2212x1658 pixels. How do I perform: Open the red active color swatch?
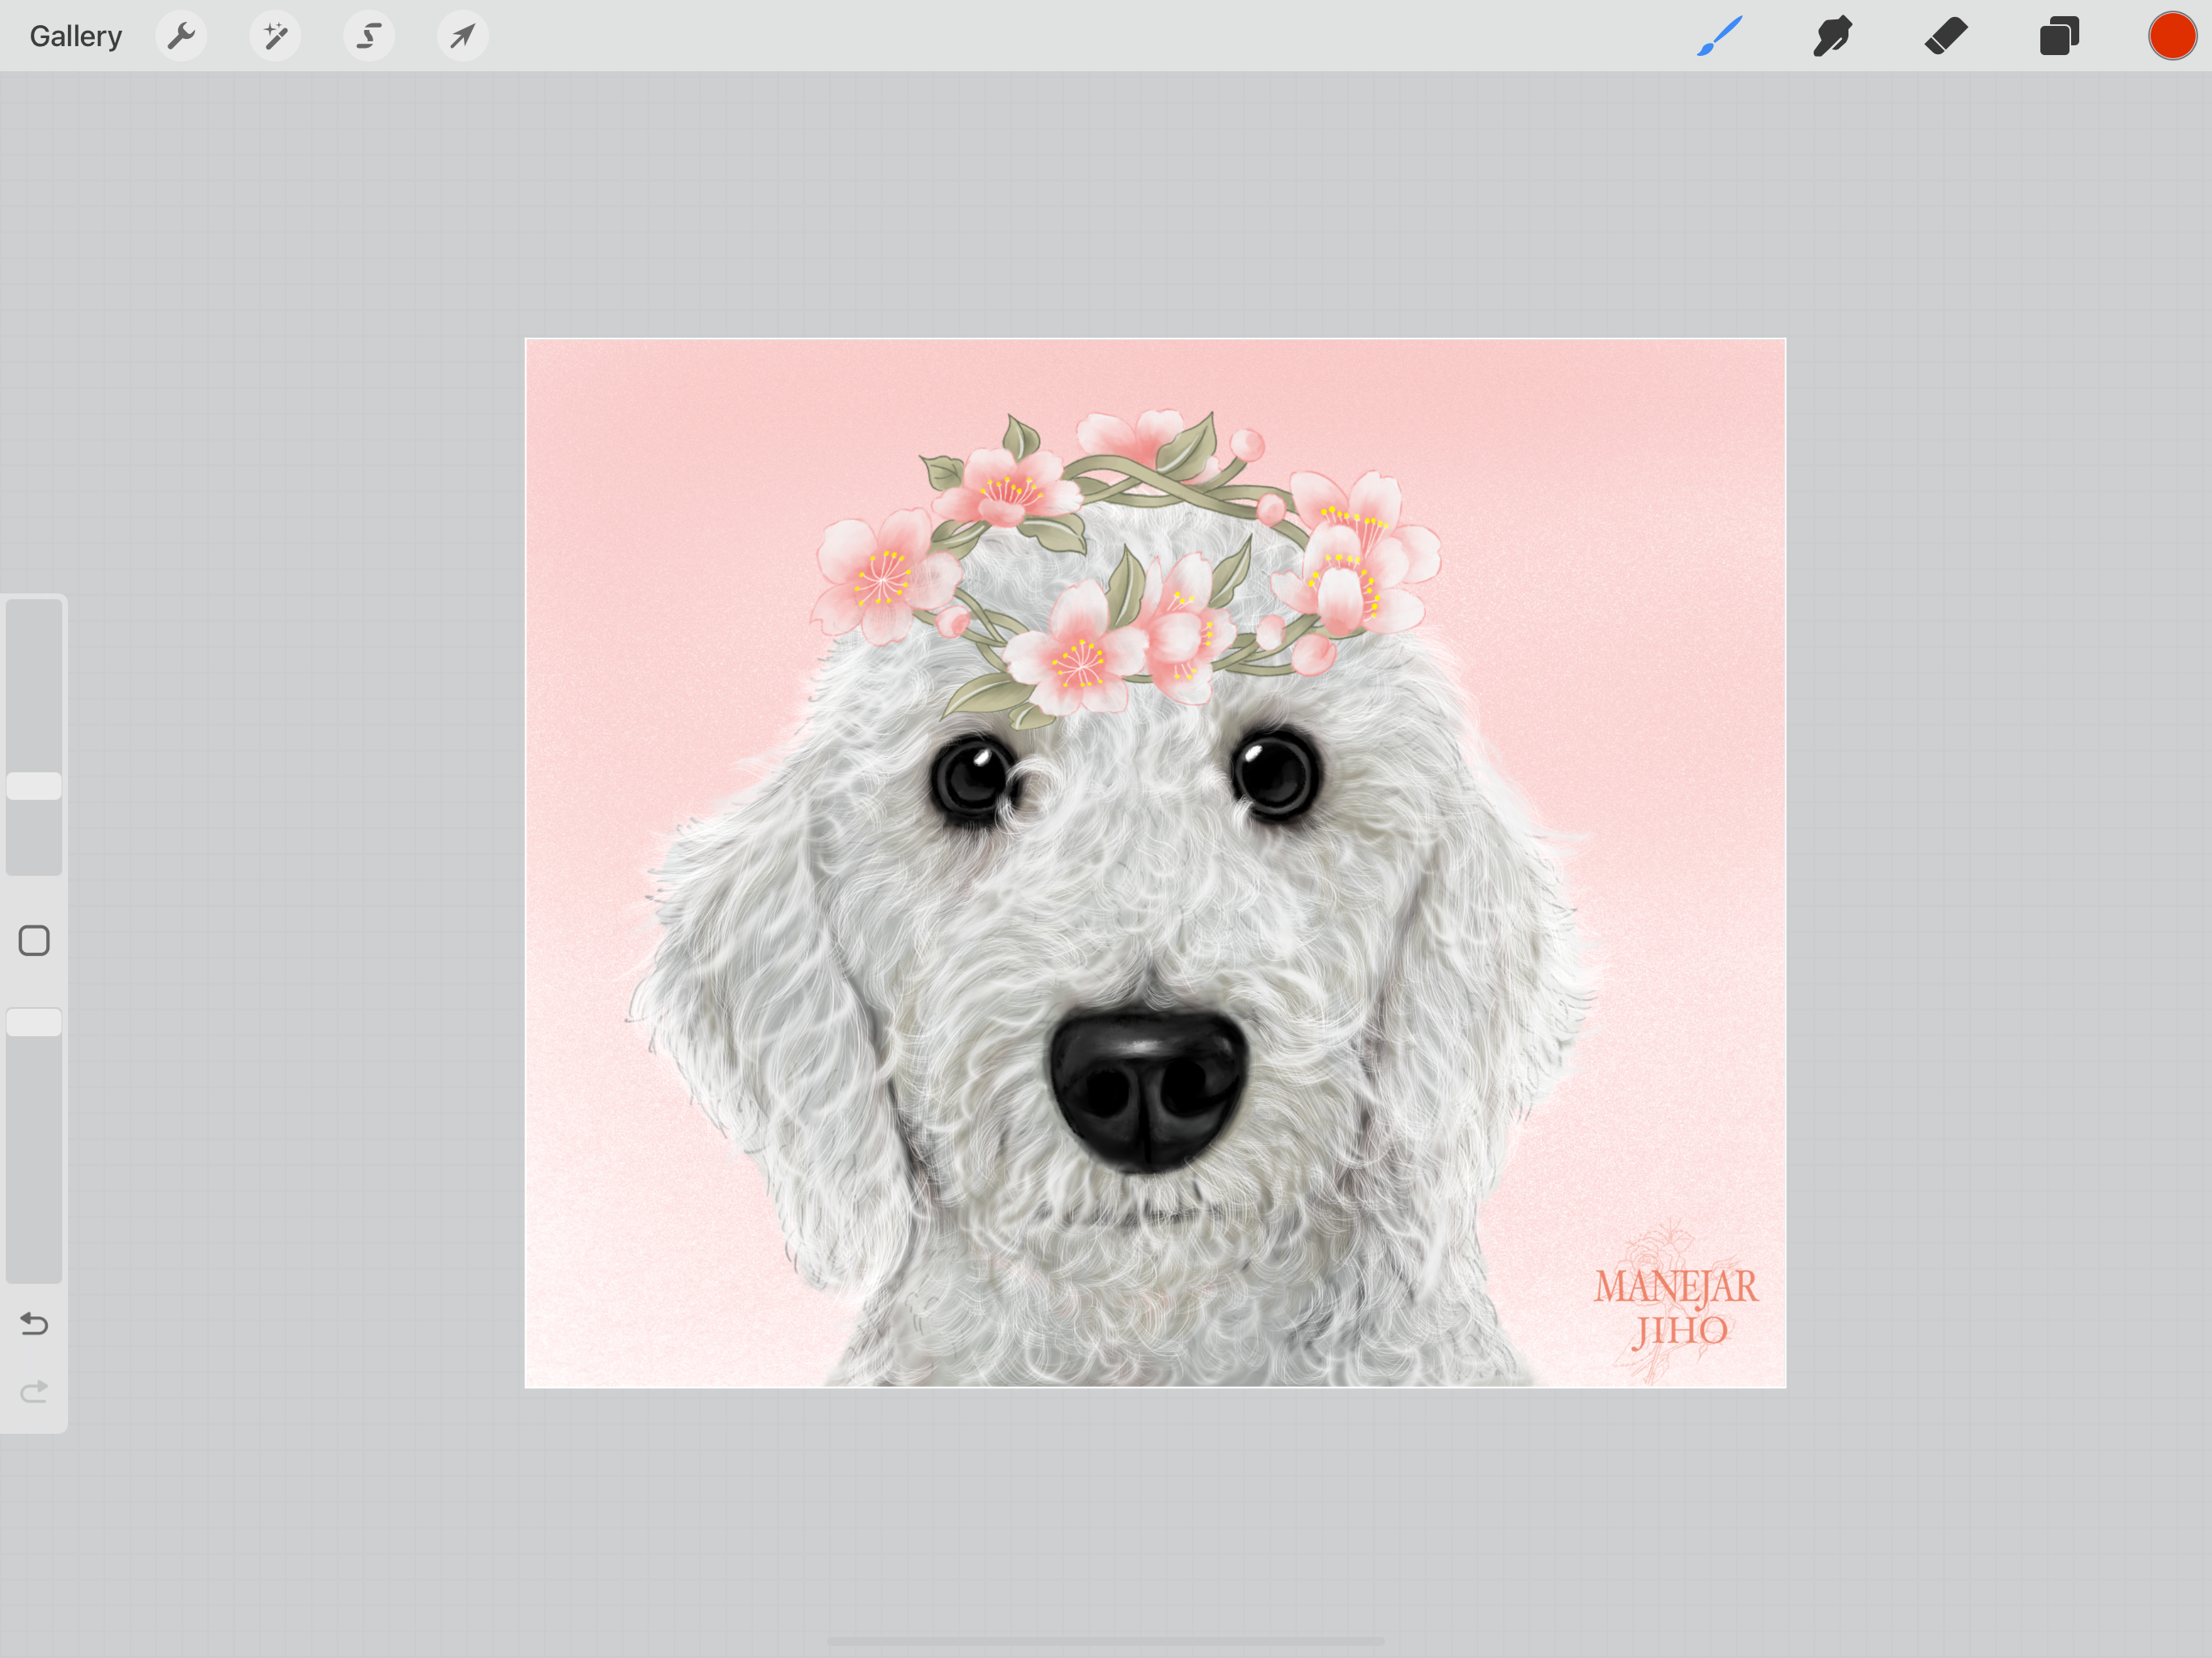click(2172, 36)
